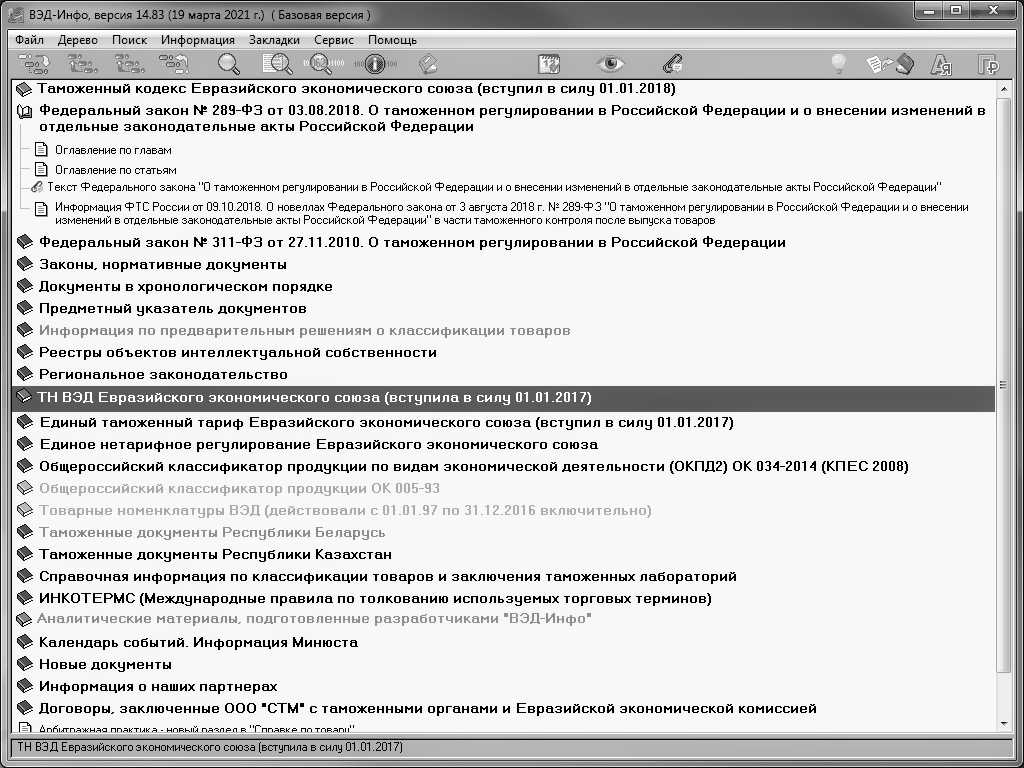The image size is (1024, 768).
Task: Click the eye view icon on toolbar
Action: click(x=611, y=64)
